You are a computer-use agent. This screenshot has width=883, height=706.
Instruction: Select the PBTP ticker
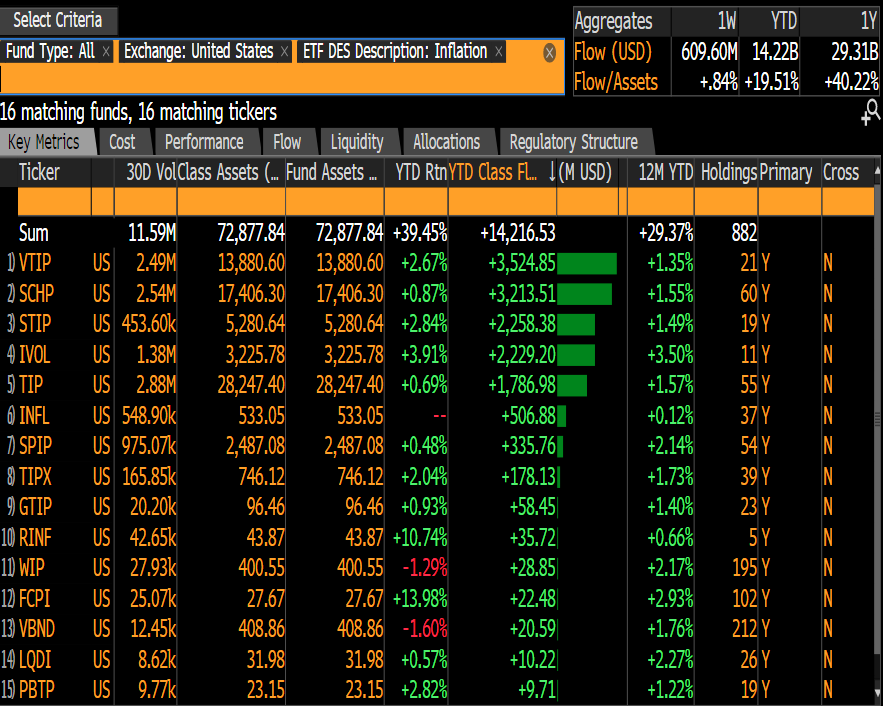tap(37, 690)
